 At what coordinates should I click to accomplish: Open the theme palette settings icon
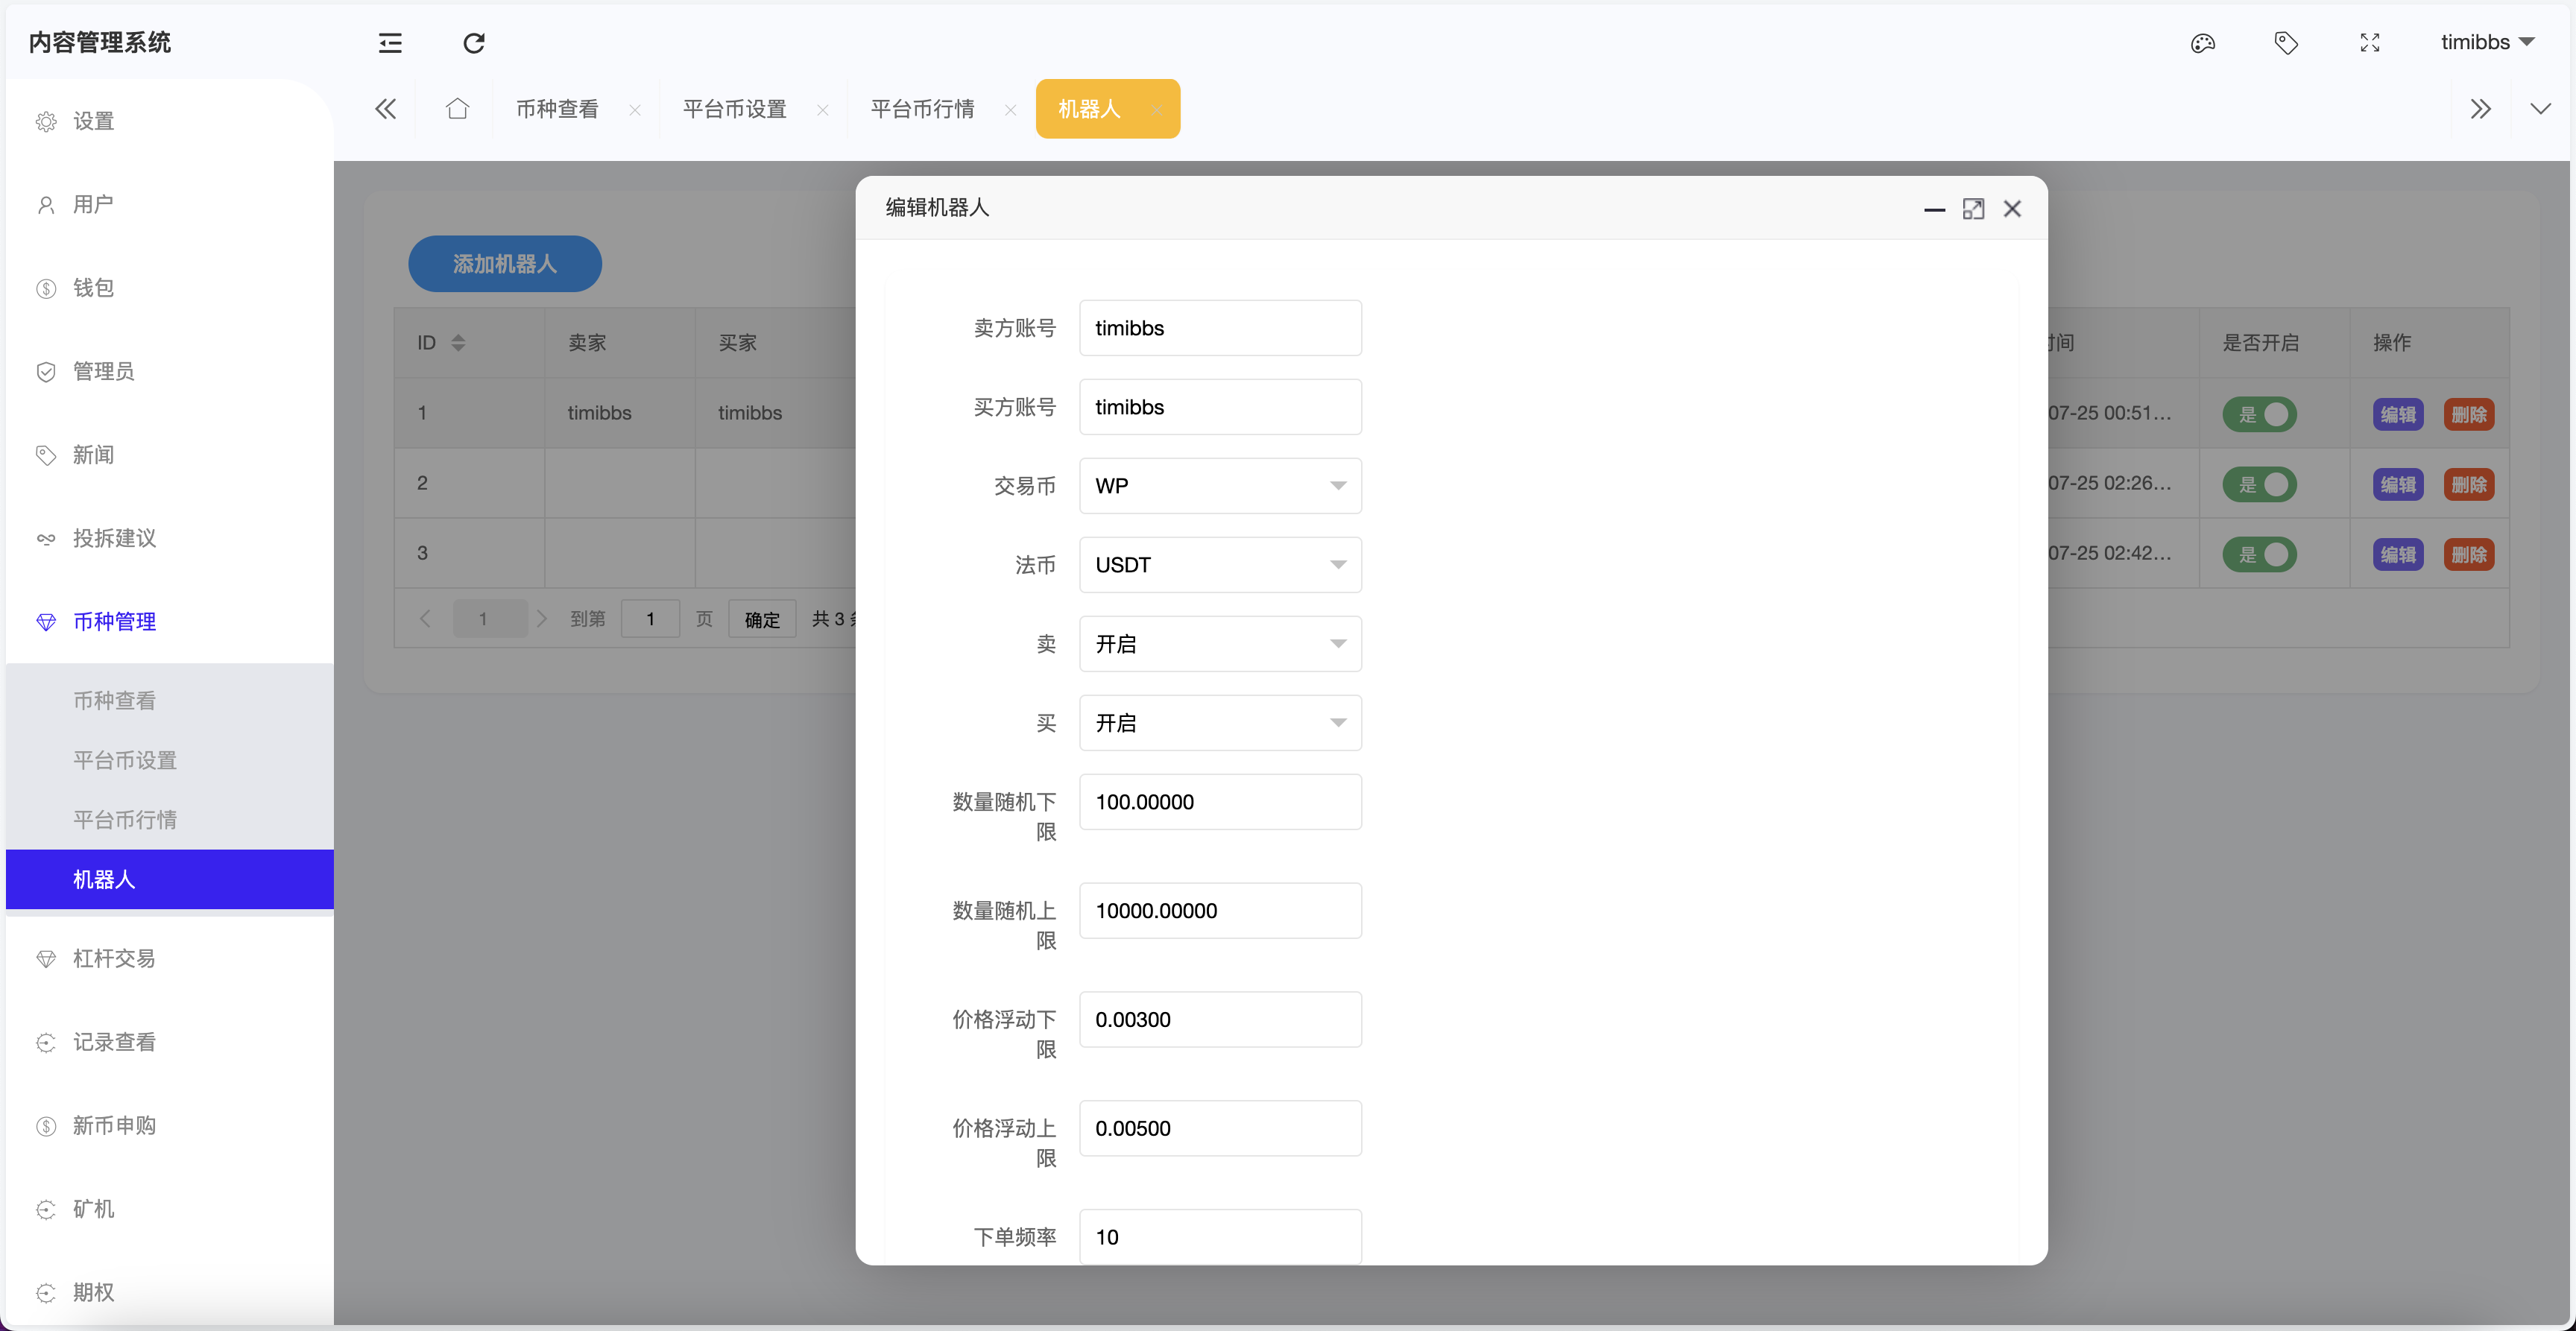point(2203,43)
